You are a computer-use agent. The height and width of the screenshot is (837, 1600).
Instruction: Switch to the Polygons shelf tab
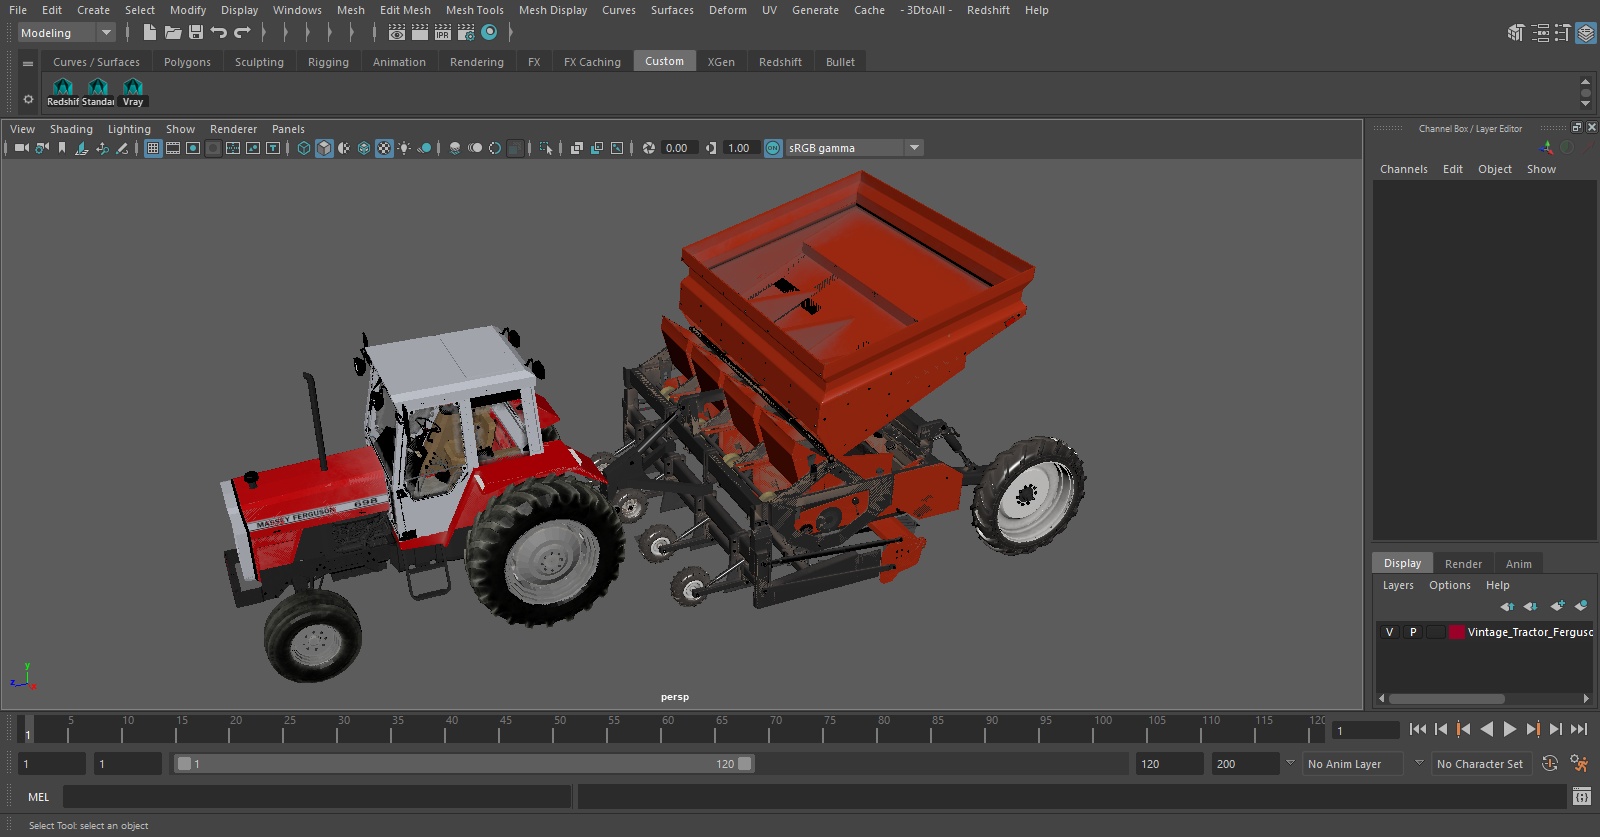(187, 62)
